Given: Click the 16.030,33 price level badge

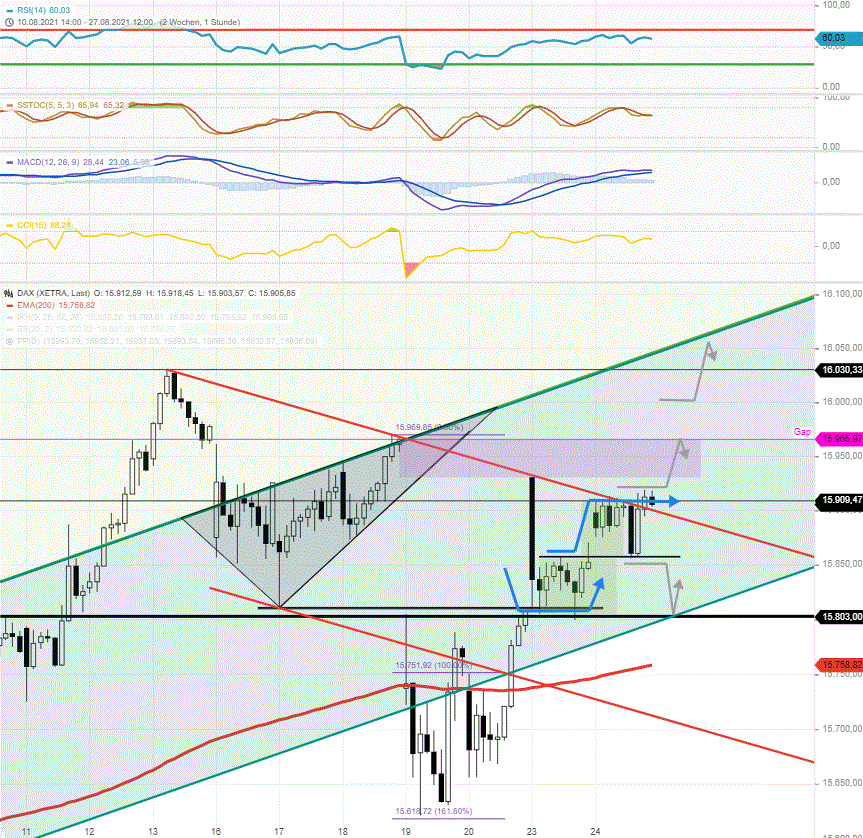Looking at the screenshot, I should coord(839,370).
